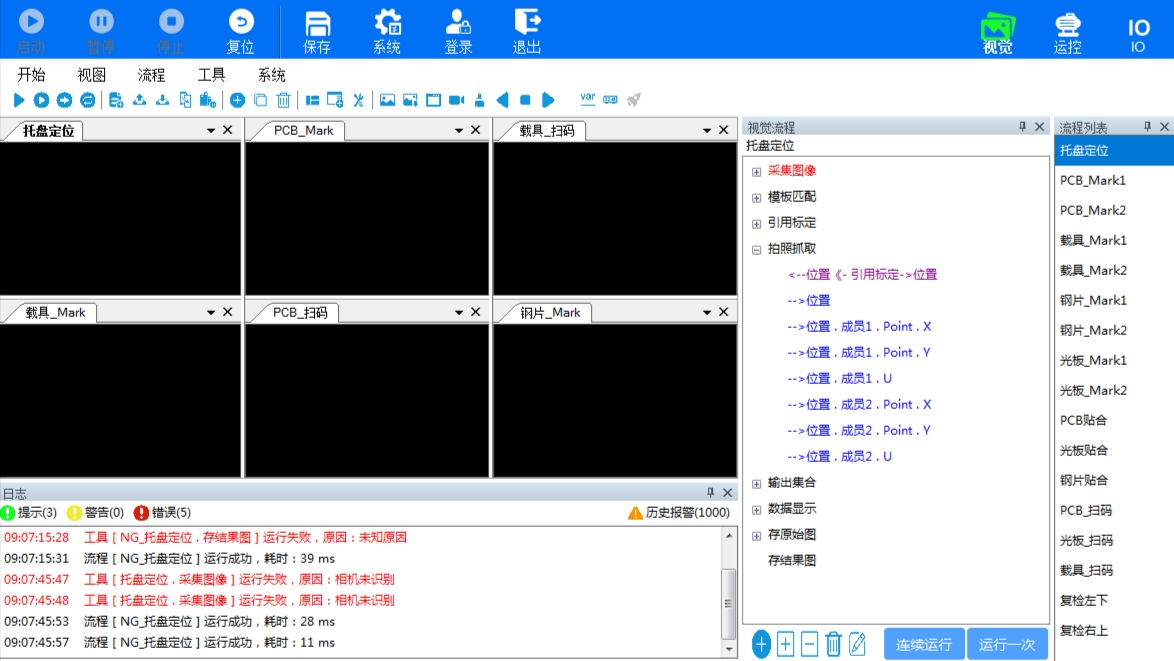Open dropdown arrow of PCB_Mark view

459,130
